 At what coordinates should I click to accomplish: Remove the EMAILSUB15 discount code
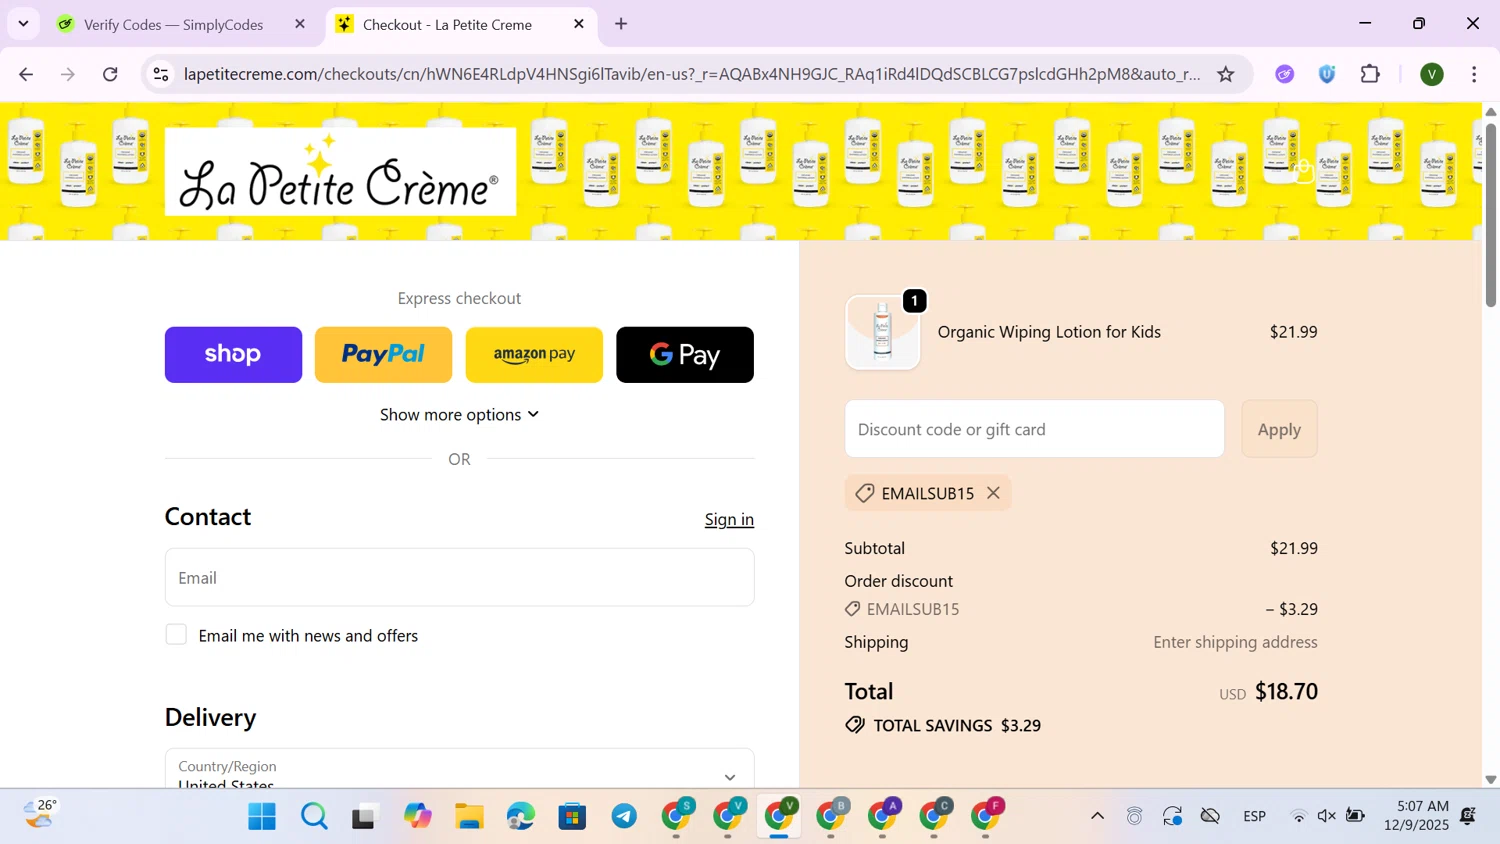click(993, 493)
